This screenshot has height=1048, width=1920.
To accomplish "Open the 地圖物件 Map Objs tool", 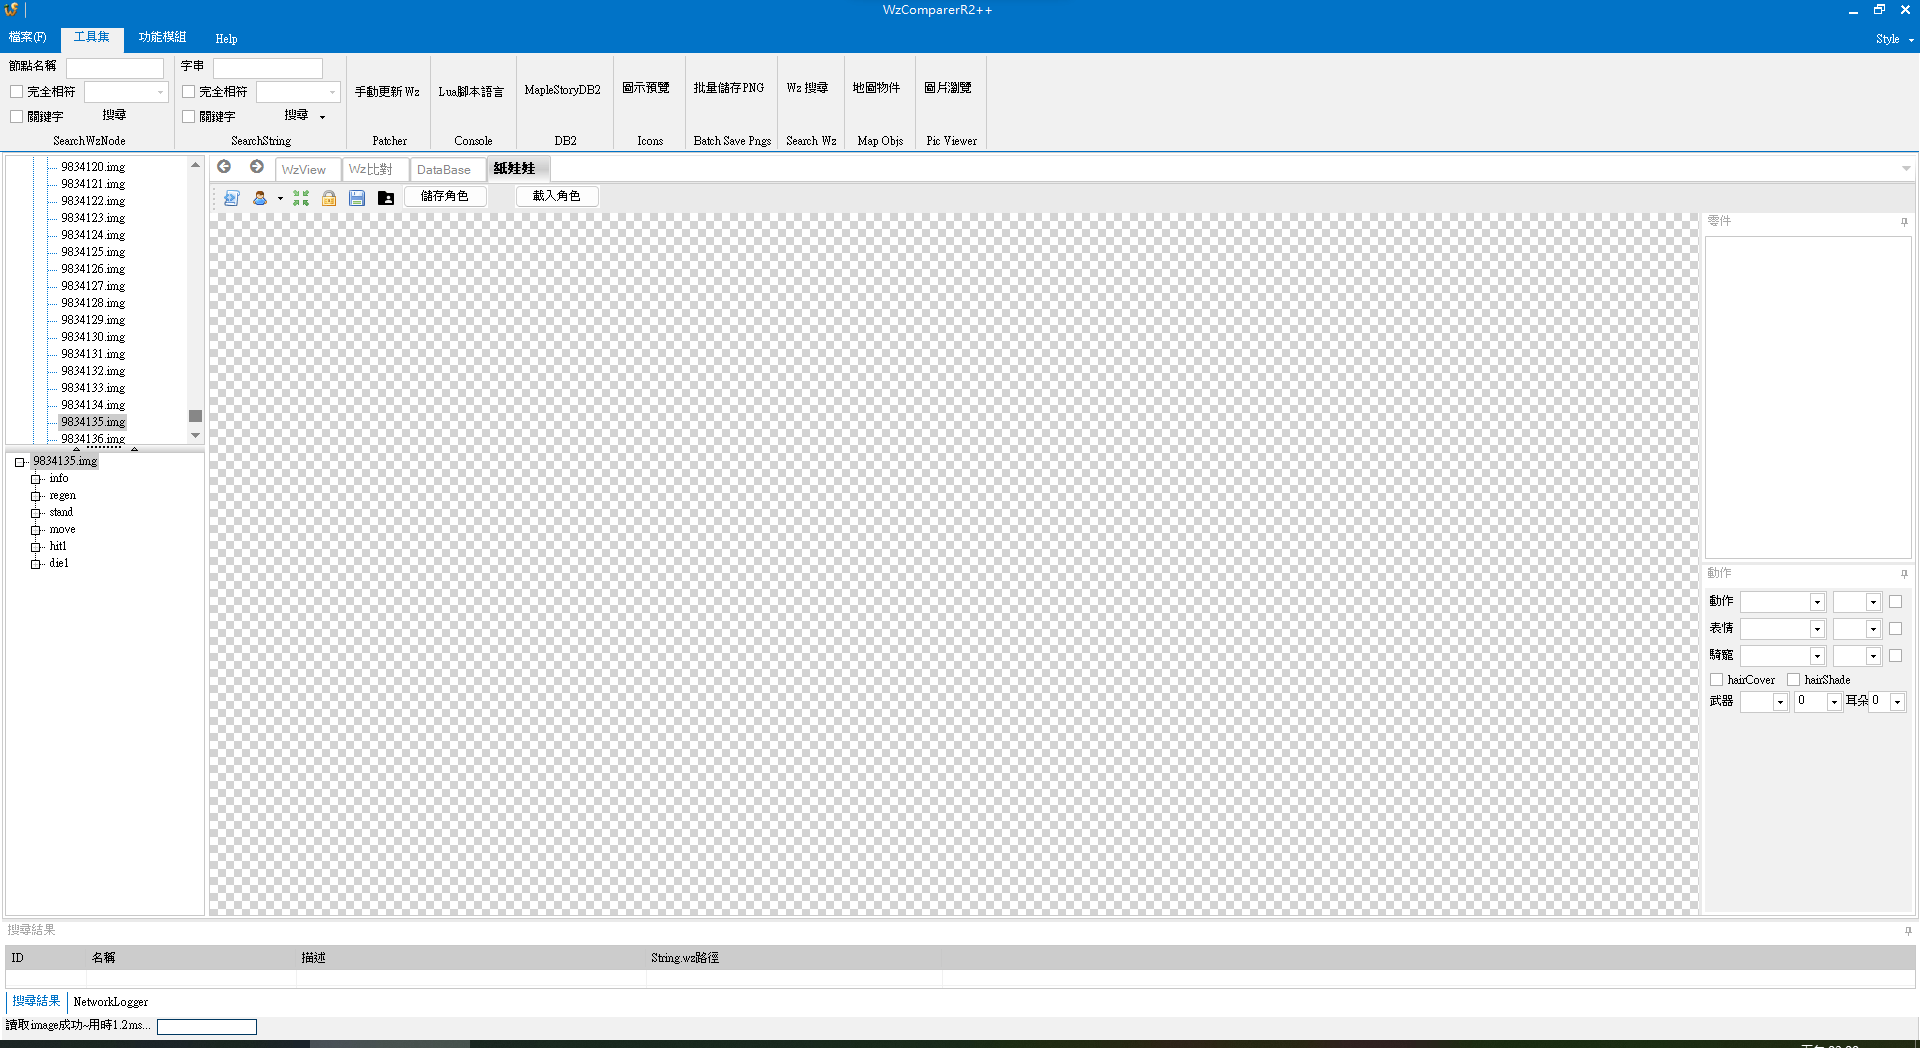I will click(877, 88).
